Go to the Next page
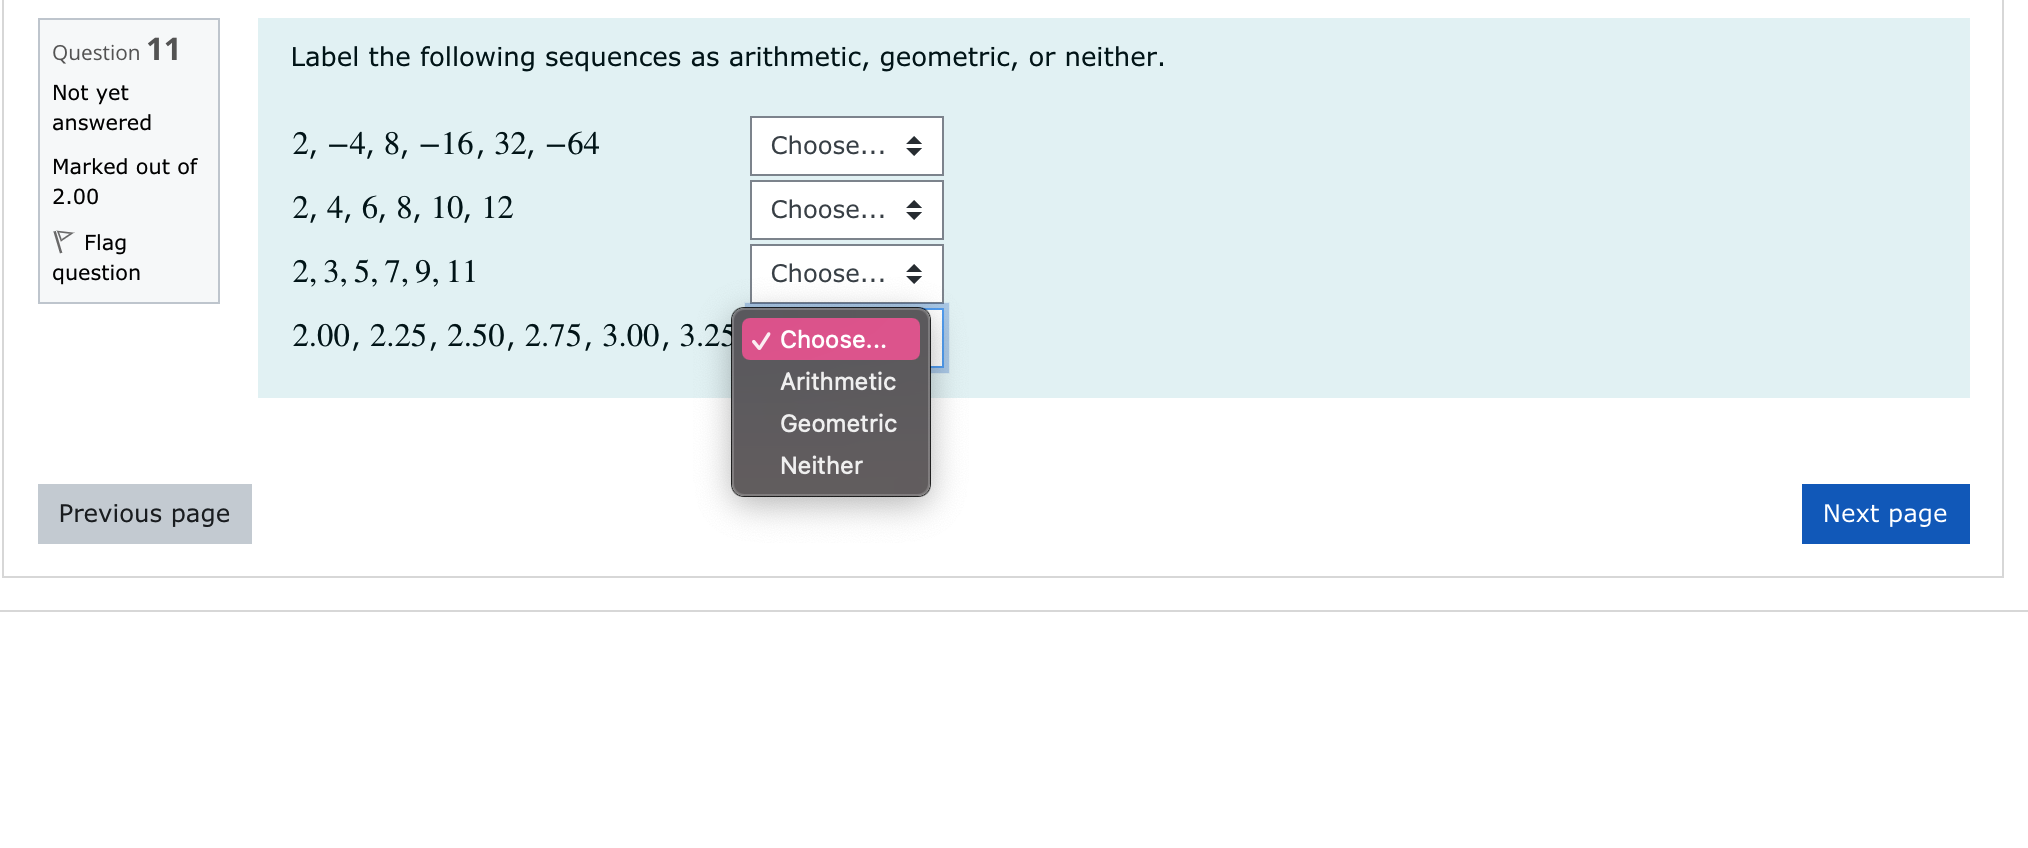Viewport: 2028px width, 848px height. point(1885,514)
